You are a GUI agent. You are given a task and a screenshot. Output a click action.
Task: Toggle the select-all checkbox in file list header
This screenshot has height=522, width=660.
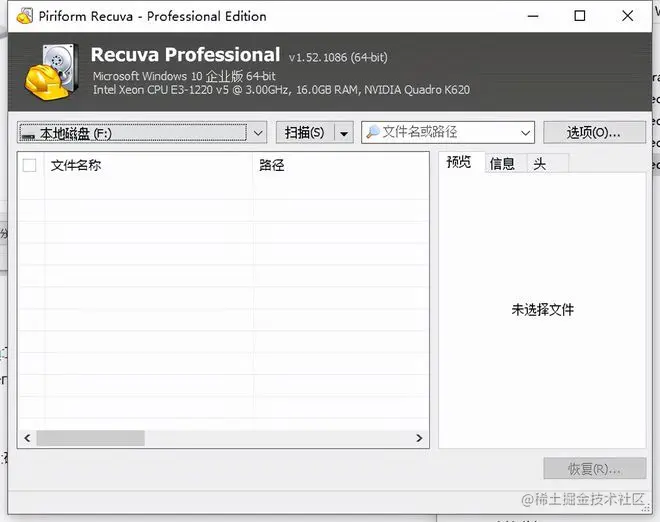pos(29,165)
